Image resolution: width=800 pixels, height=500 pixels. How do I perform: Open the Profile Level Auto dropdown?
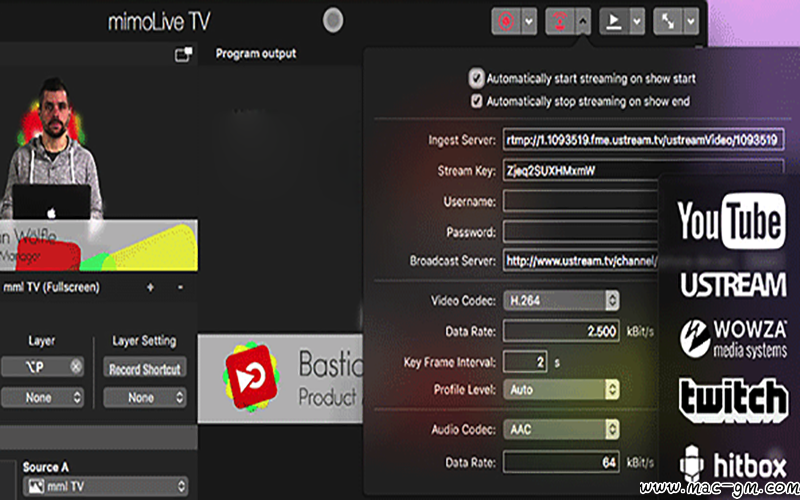click(561, 390)
